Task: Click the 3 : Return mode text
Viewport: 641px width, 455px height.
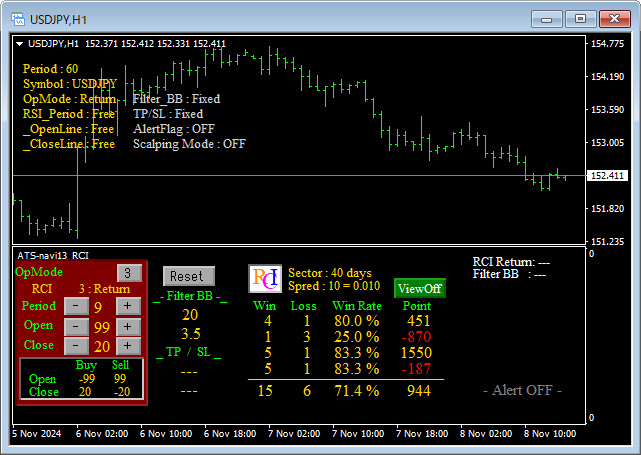Action: click(x=104, y=289)
